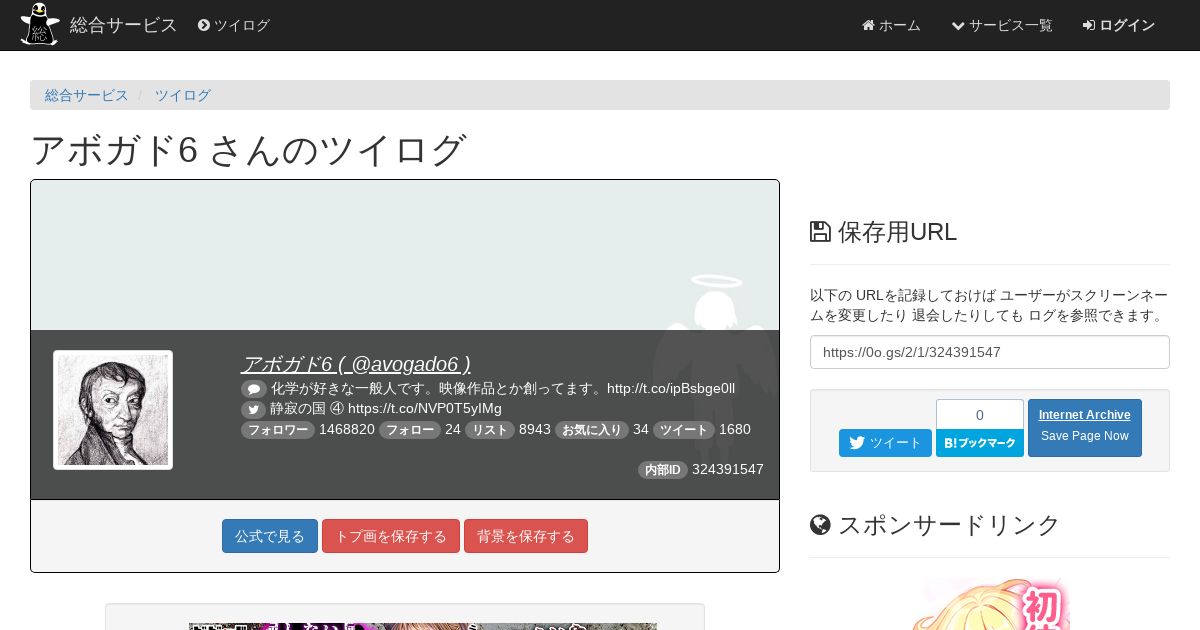Open the ツイログ link in navbar

(234, 25)
